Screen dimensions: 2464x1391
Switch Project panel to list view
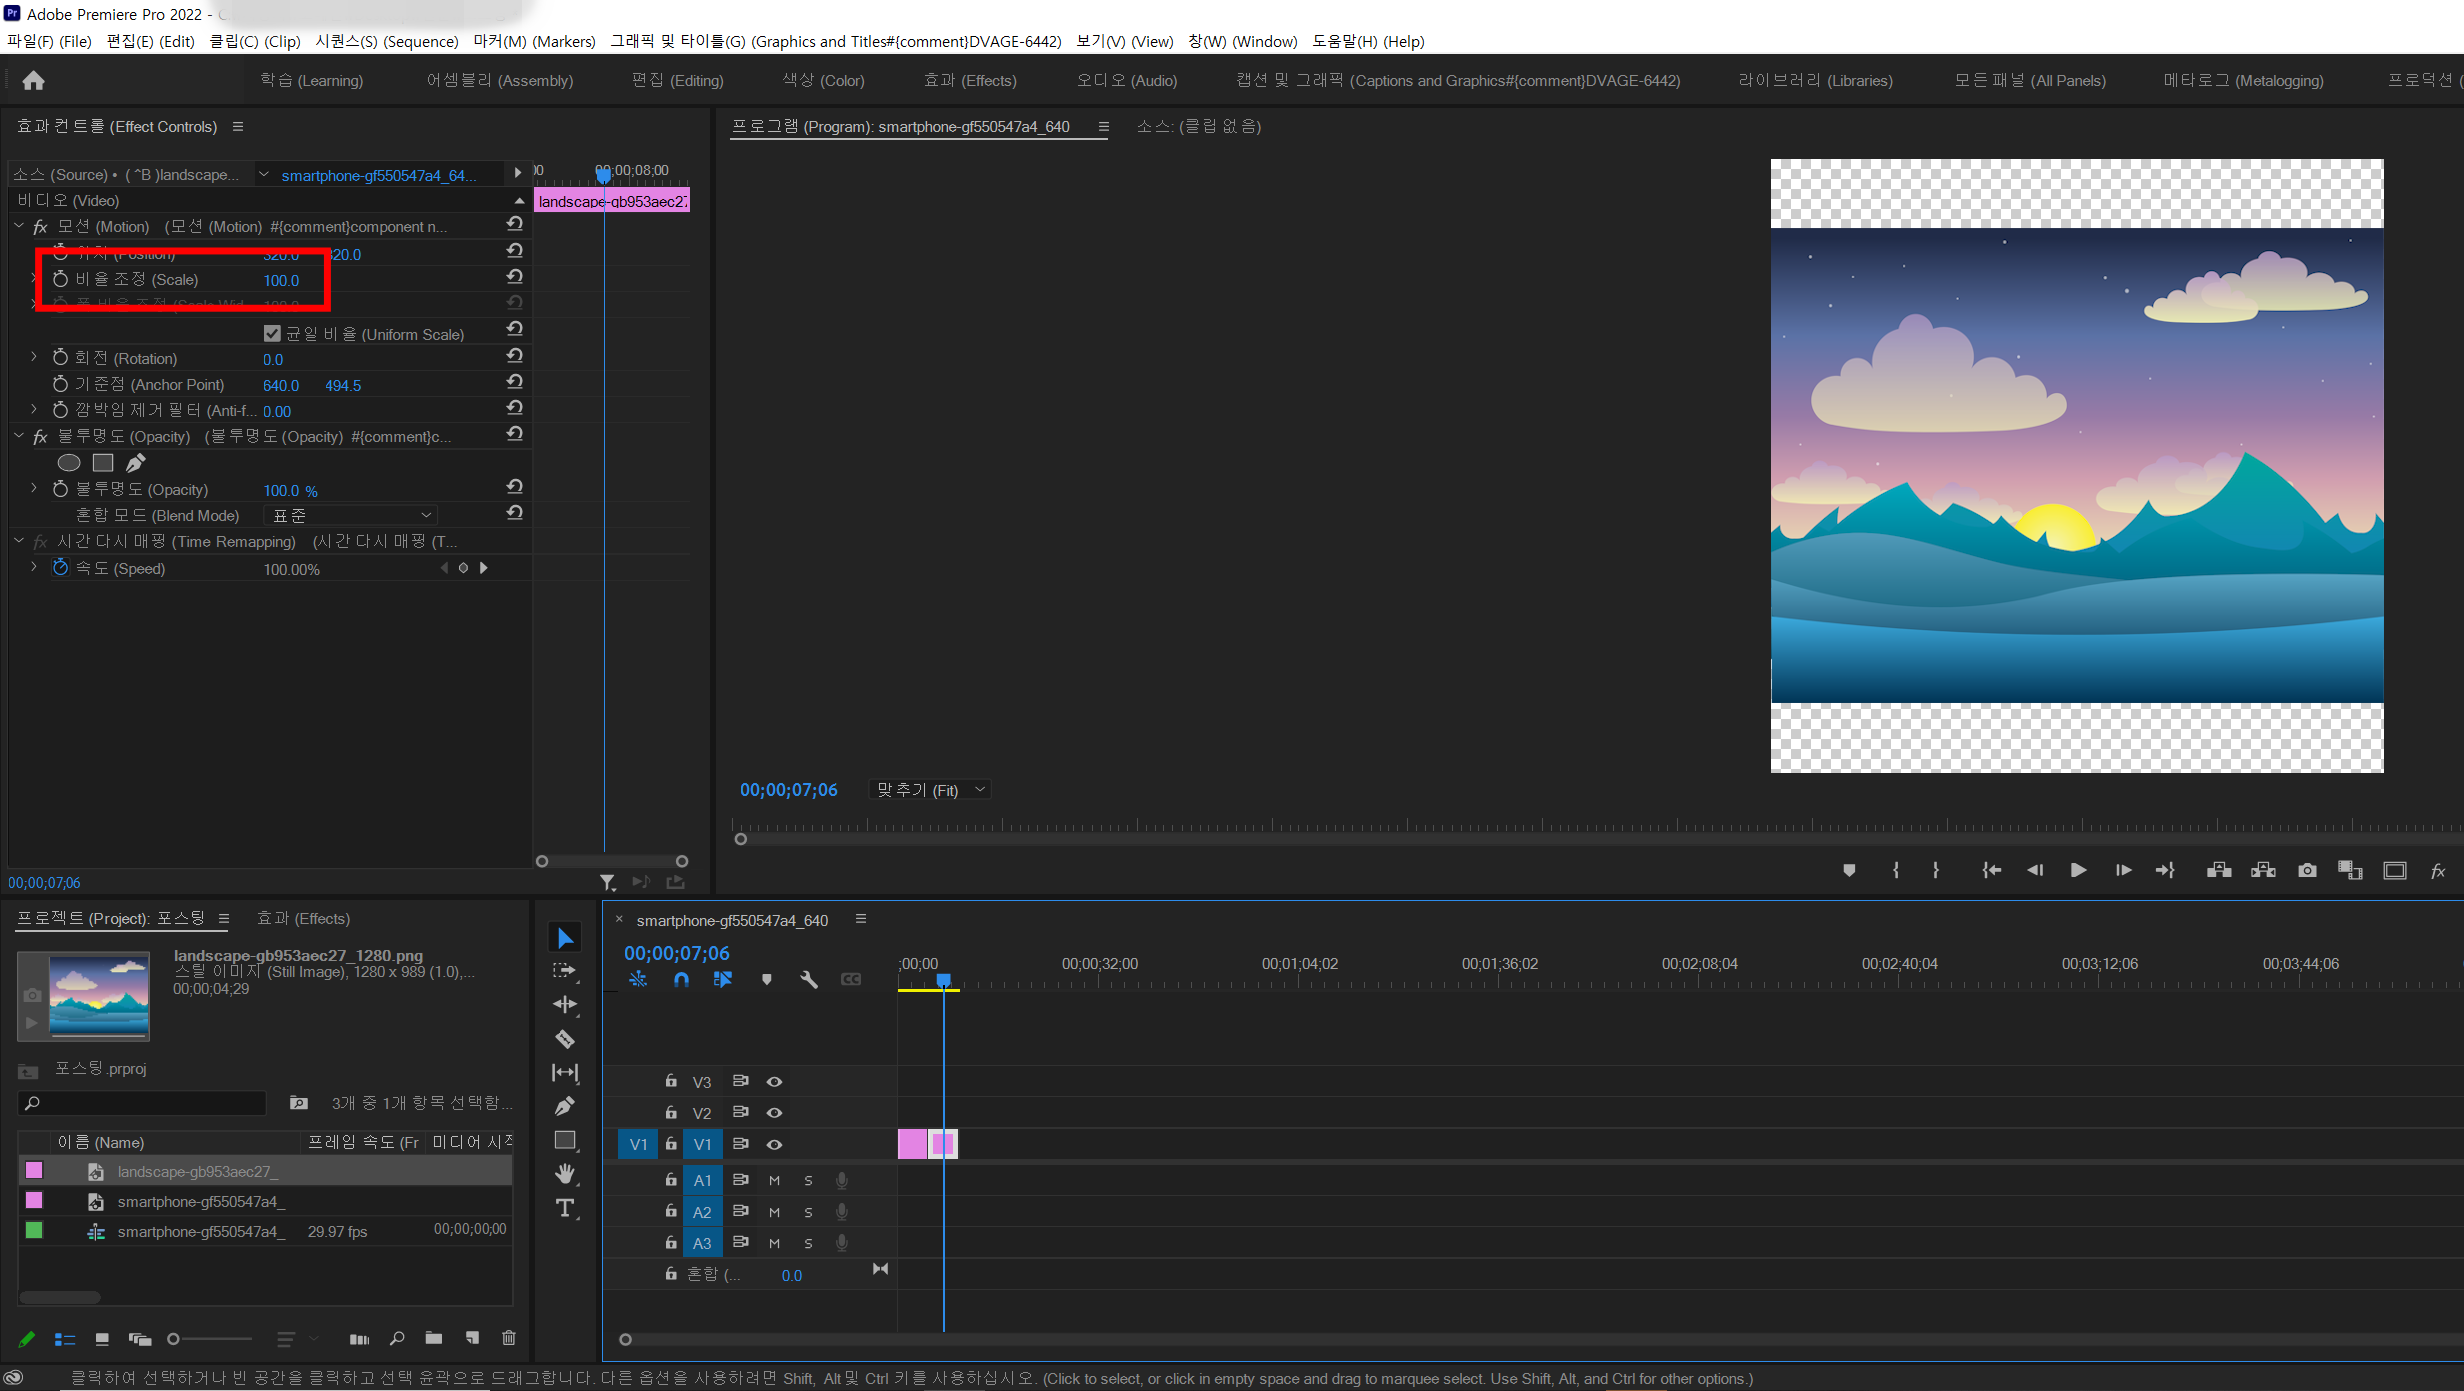(65, 1339)
